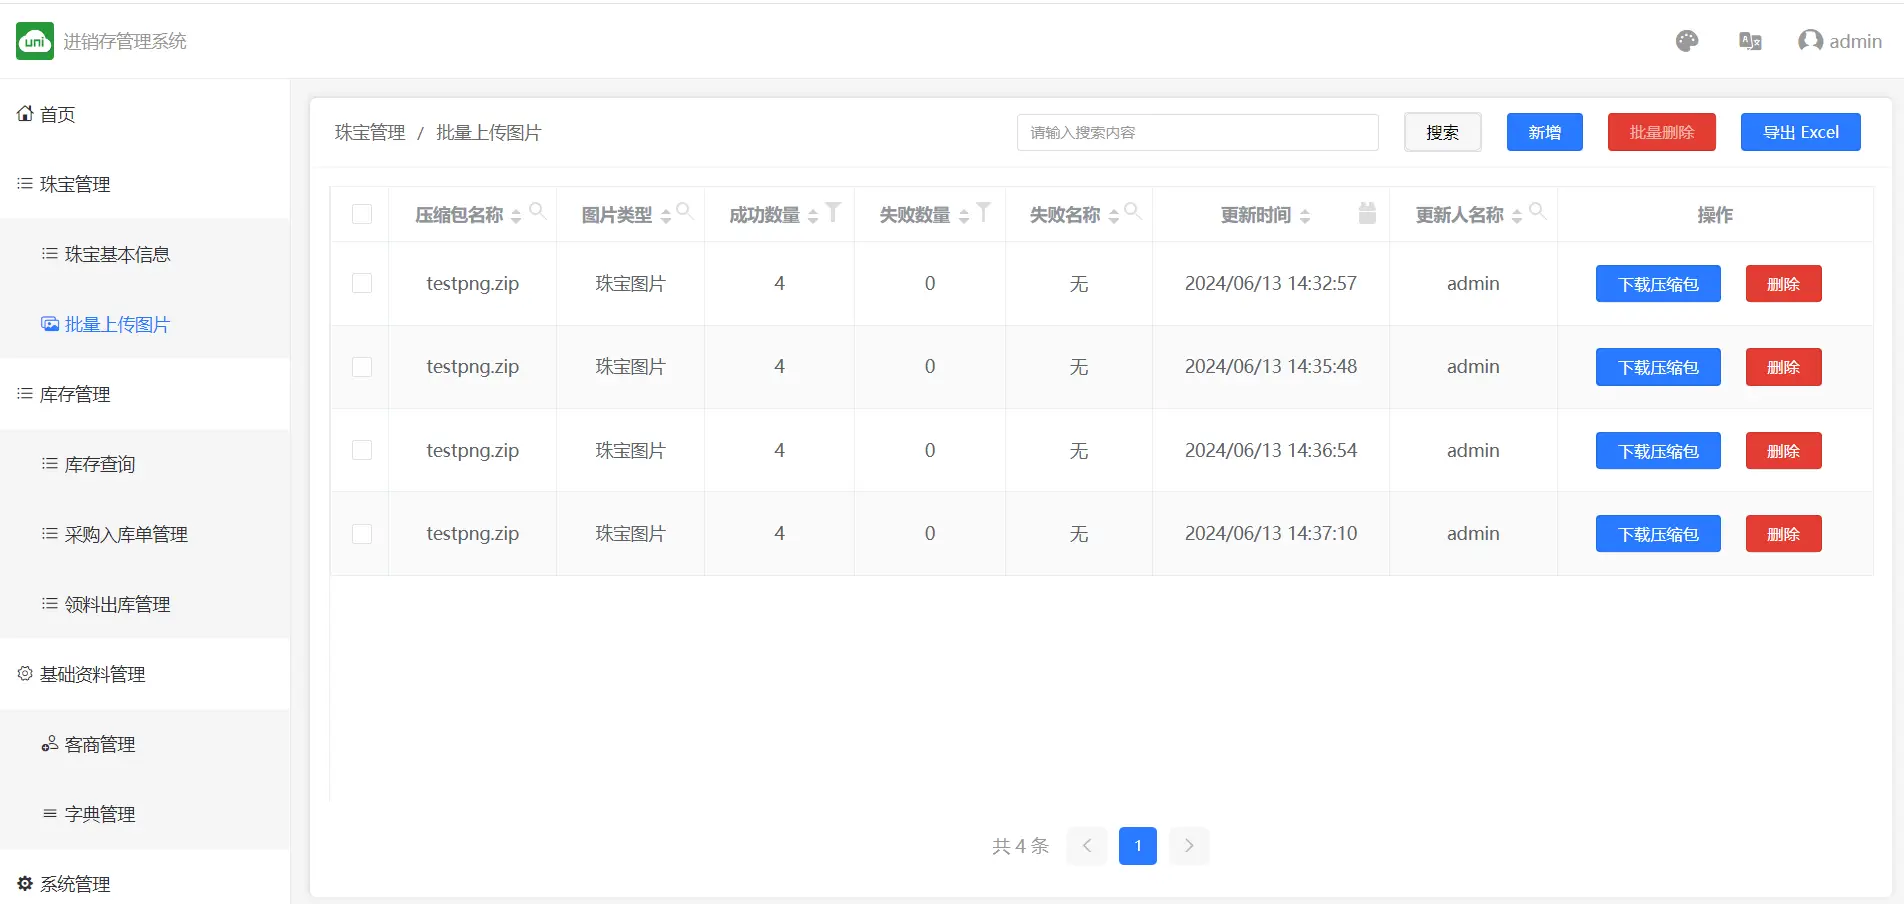1904x904 pixels.
Task: Click the search icon in 失败名称 column
Action: coord(1133,211)
